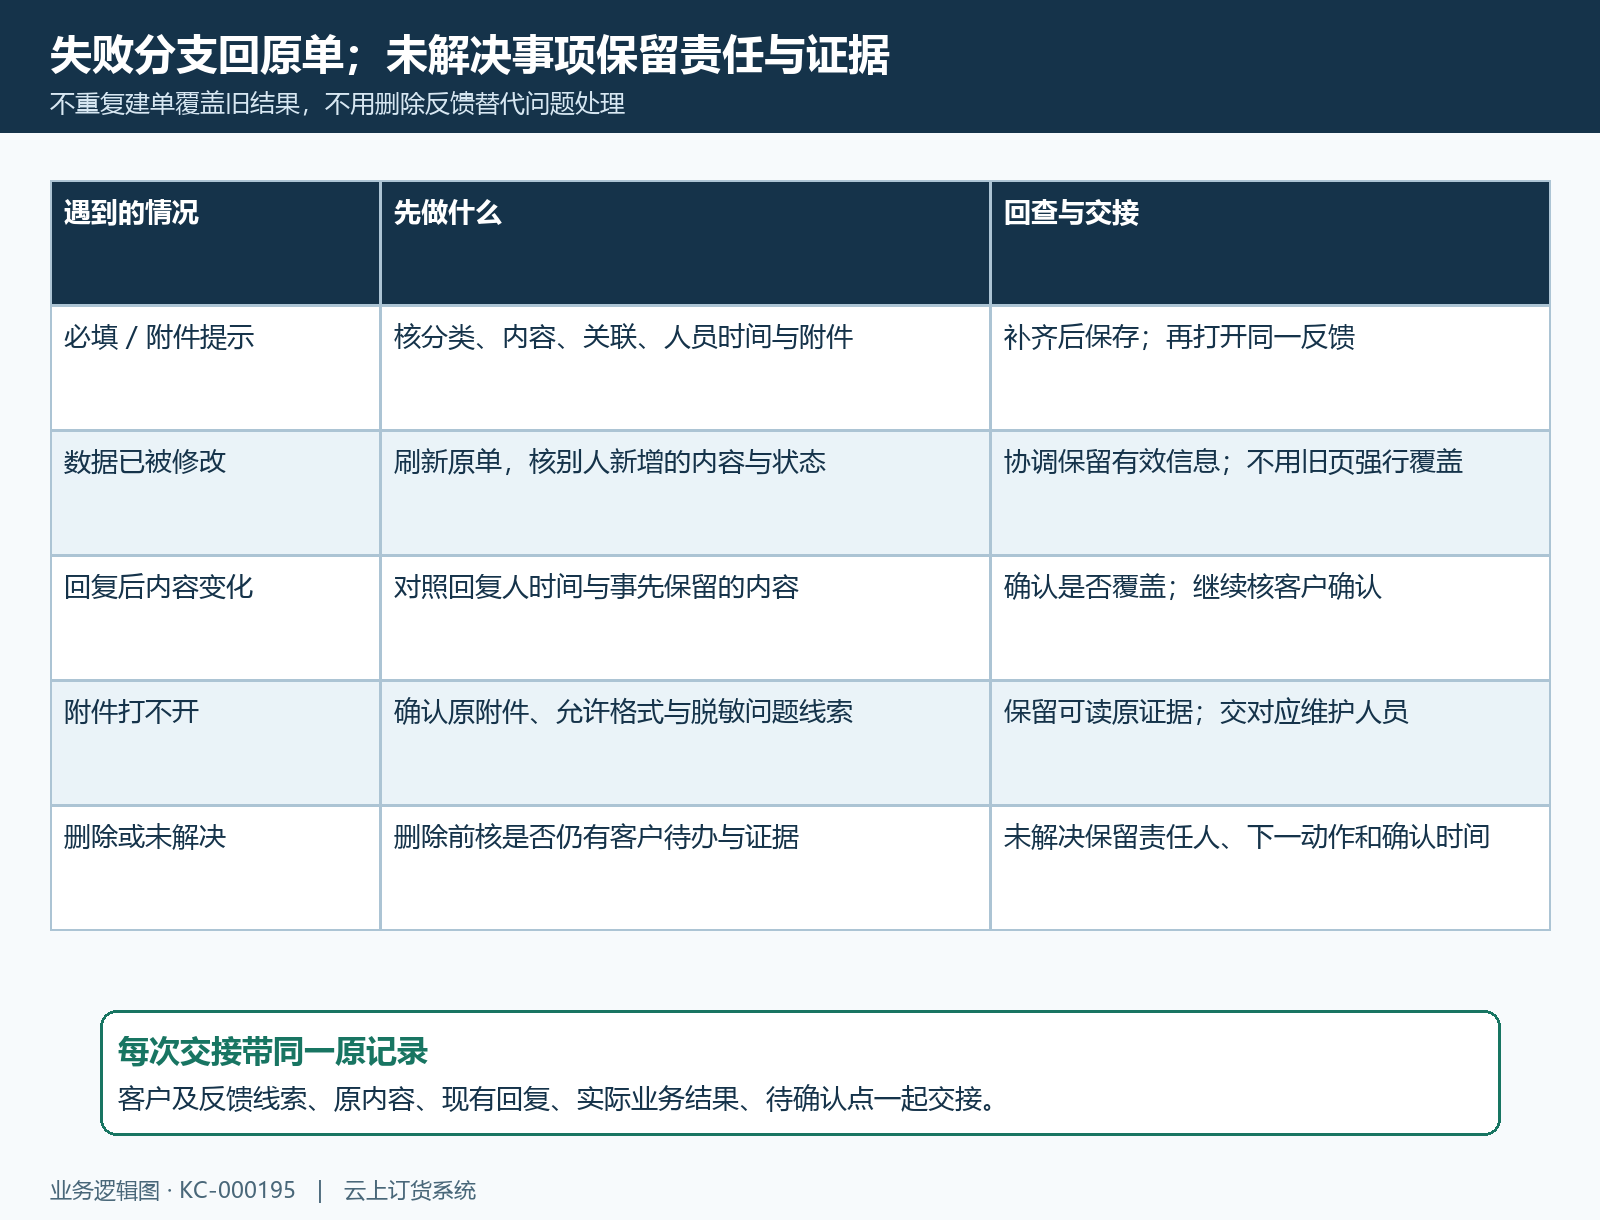
Task: Select the column header 先做什么
Action: [685, 243]
